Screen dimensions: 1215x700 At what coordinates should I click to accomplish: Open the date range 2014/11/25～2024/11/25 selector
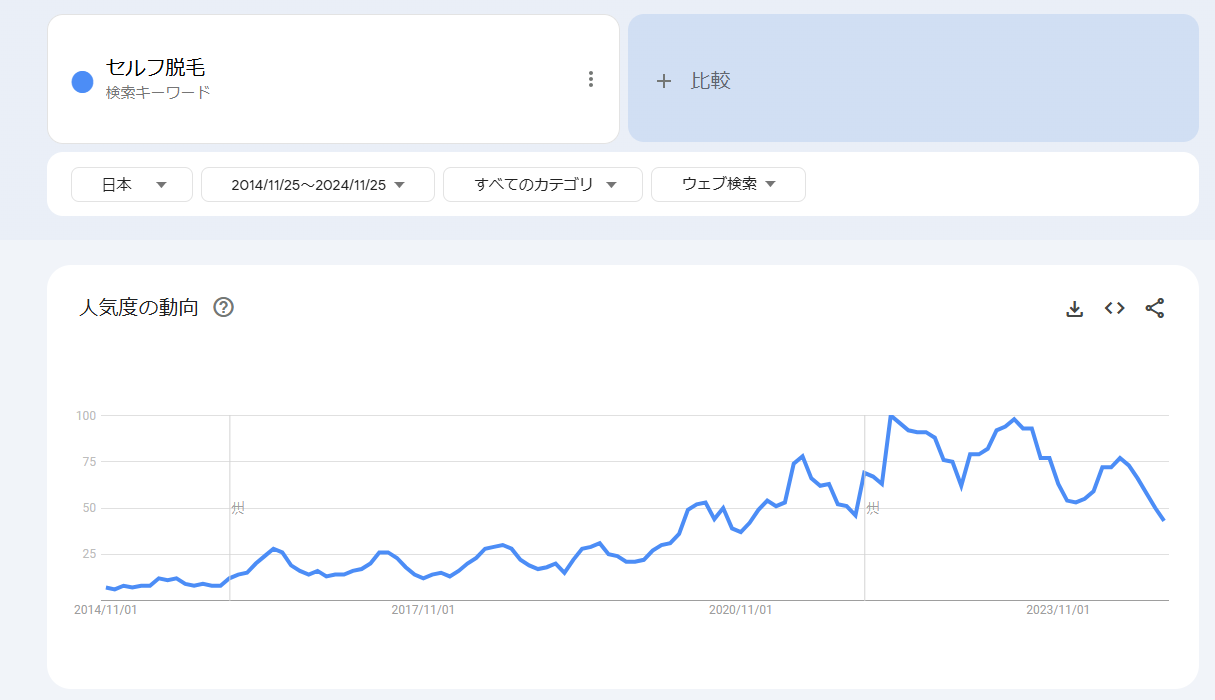click(x=317, y=184)
